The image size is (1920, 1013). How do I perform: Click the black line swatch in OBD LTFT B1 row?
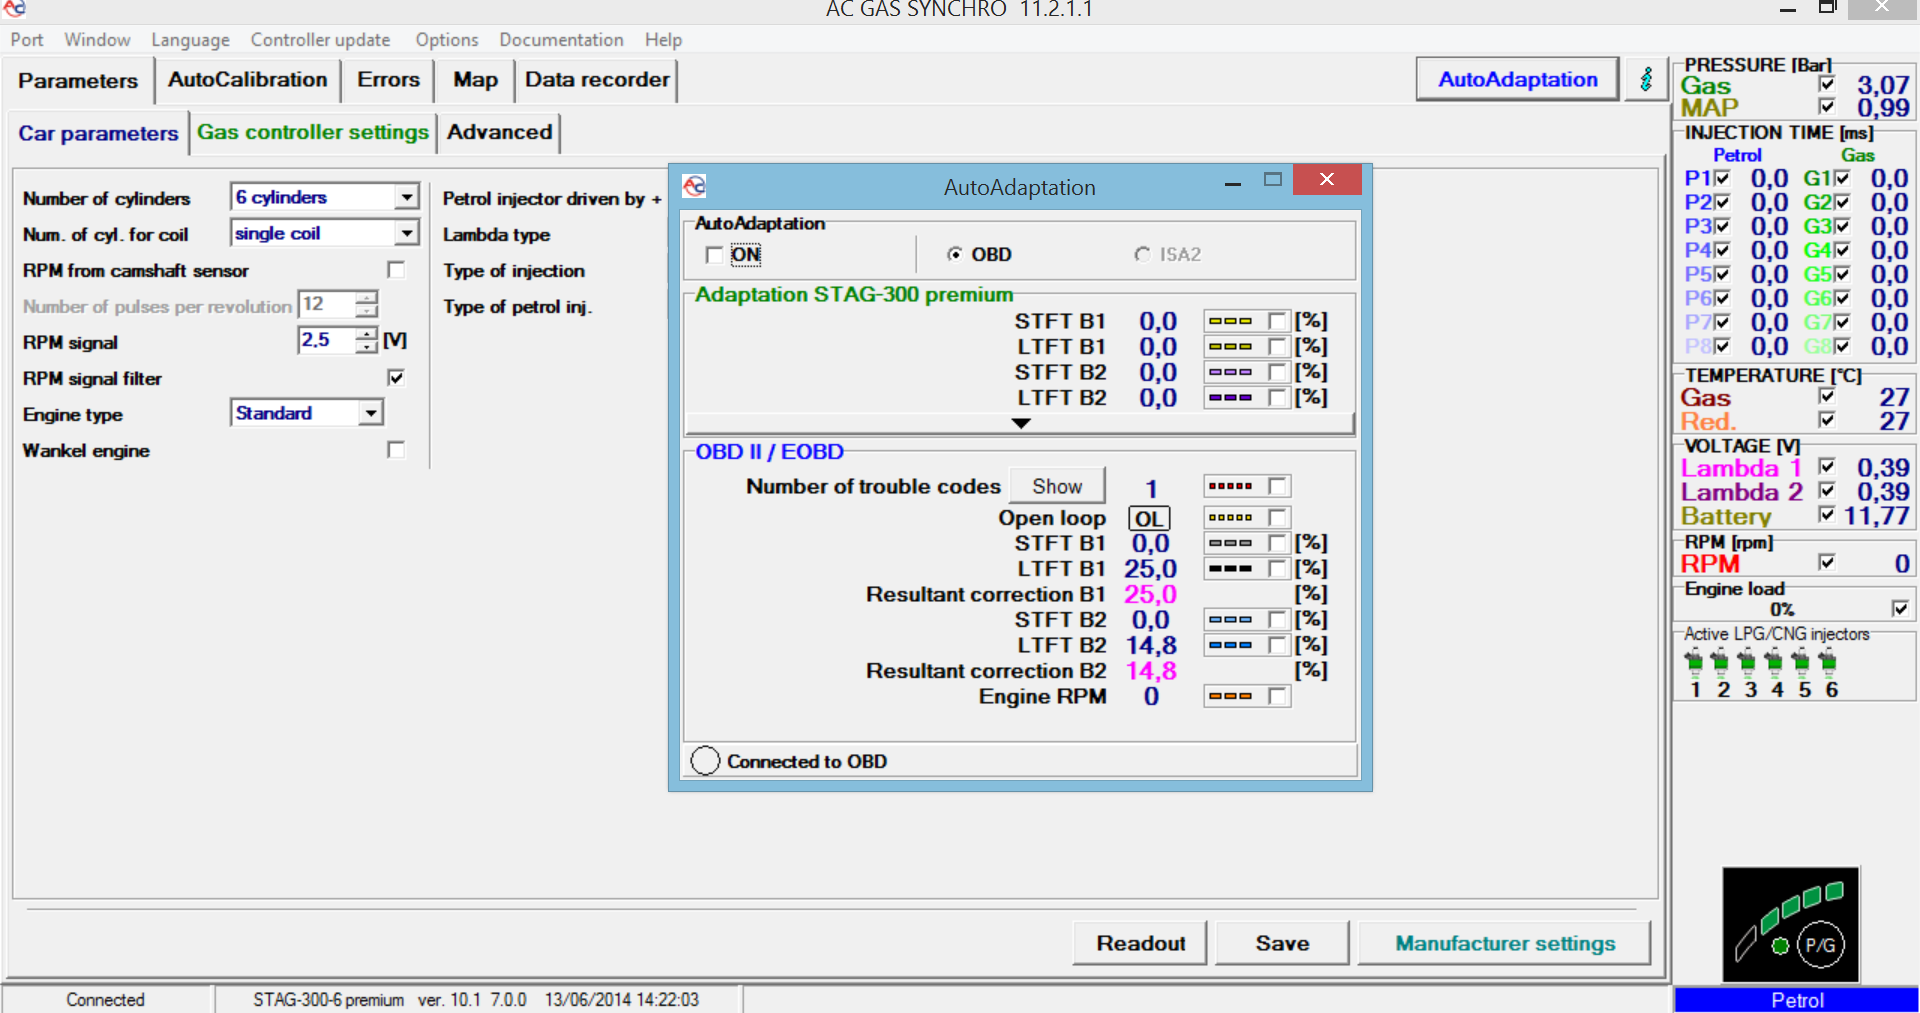pyautogui.click(x=1231, y=568)
